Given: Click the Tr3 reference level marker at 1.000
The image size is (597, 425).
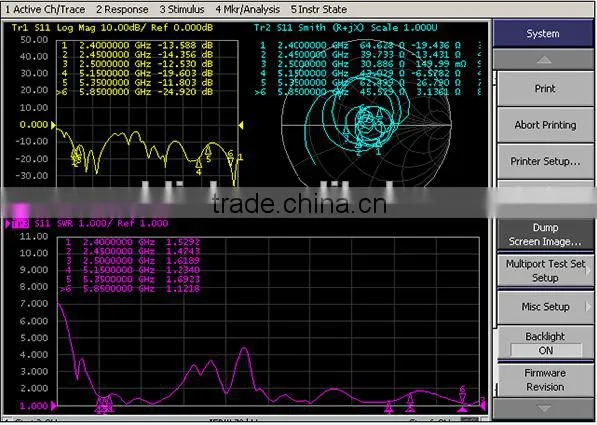Looking at the screenshot, I should [x=53, y=406].
